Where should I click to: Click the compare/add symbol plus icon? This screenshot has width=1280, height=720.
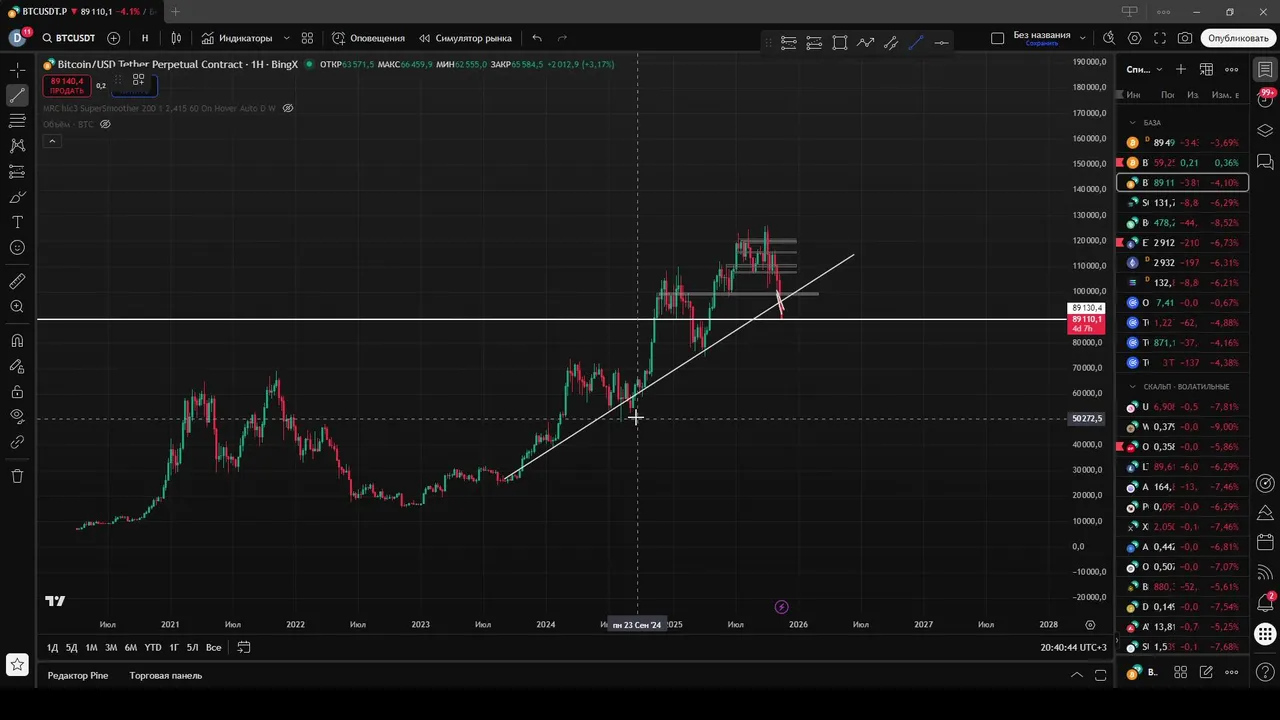[113, 38]
